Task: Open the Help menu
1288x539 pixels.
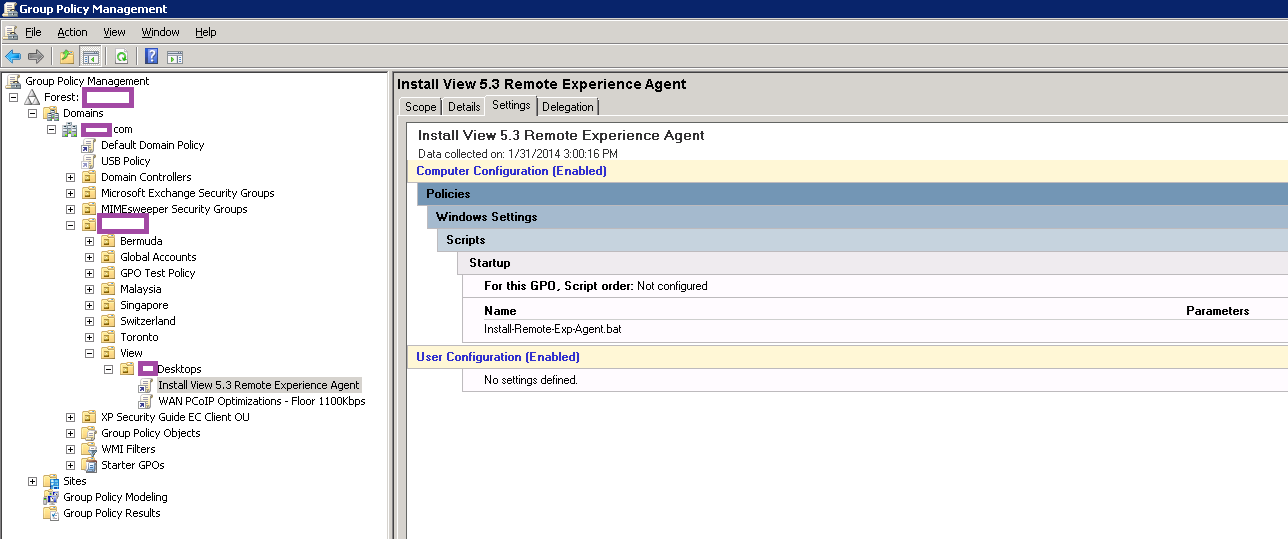Action: click(x=205, y=32)
